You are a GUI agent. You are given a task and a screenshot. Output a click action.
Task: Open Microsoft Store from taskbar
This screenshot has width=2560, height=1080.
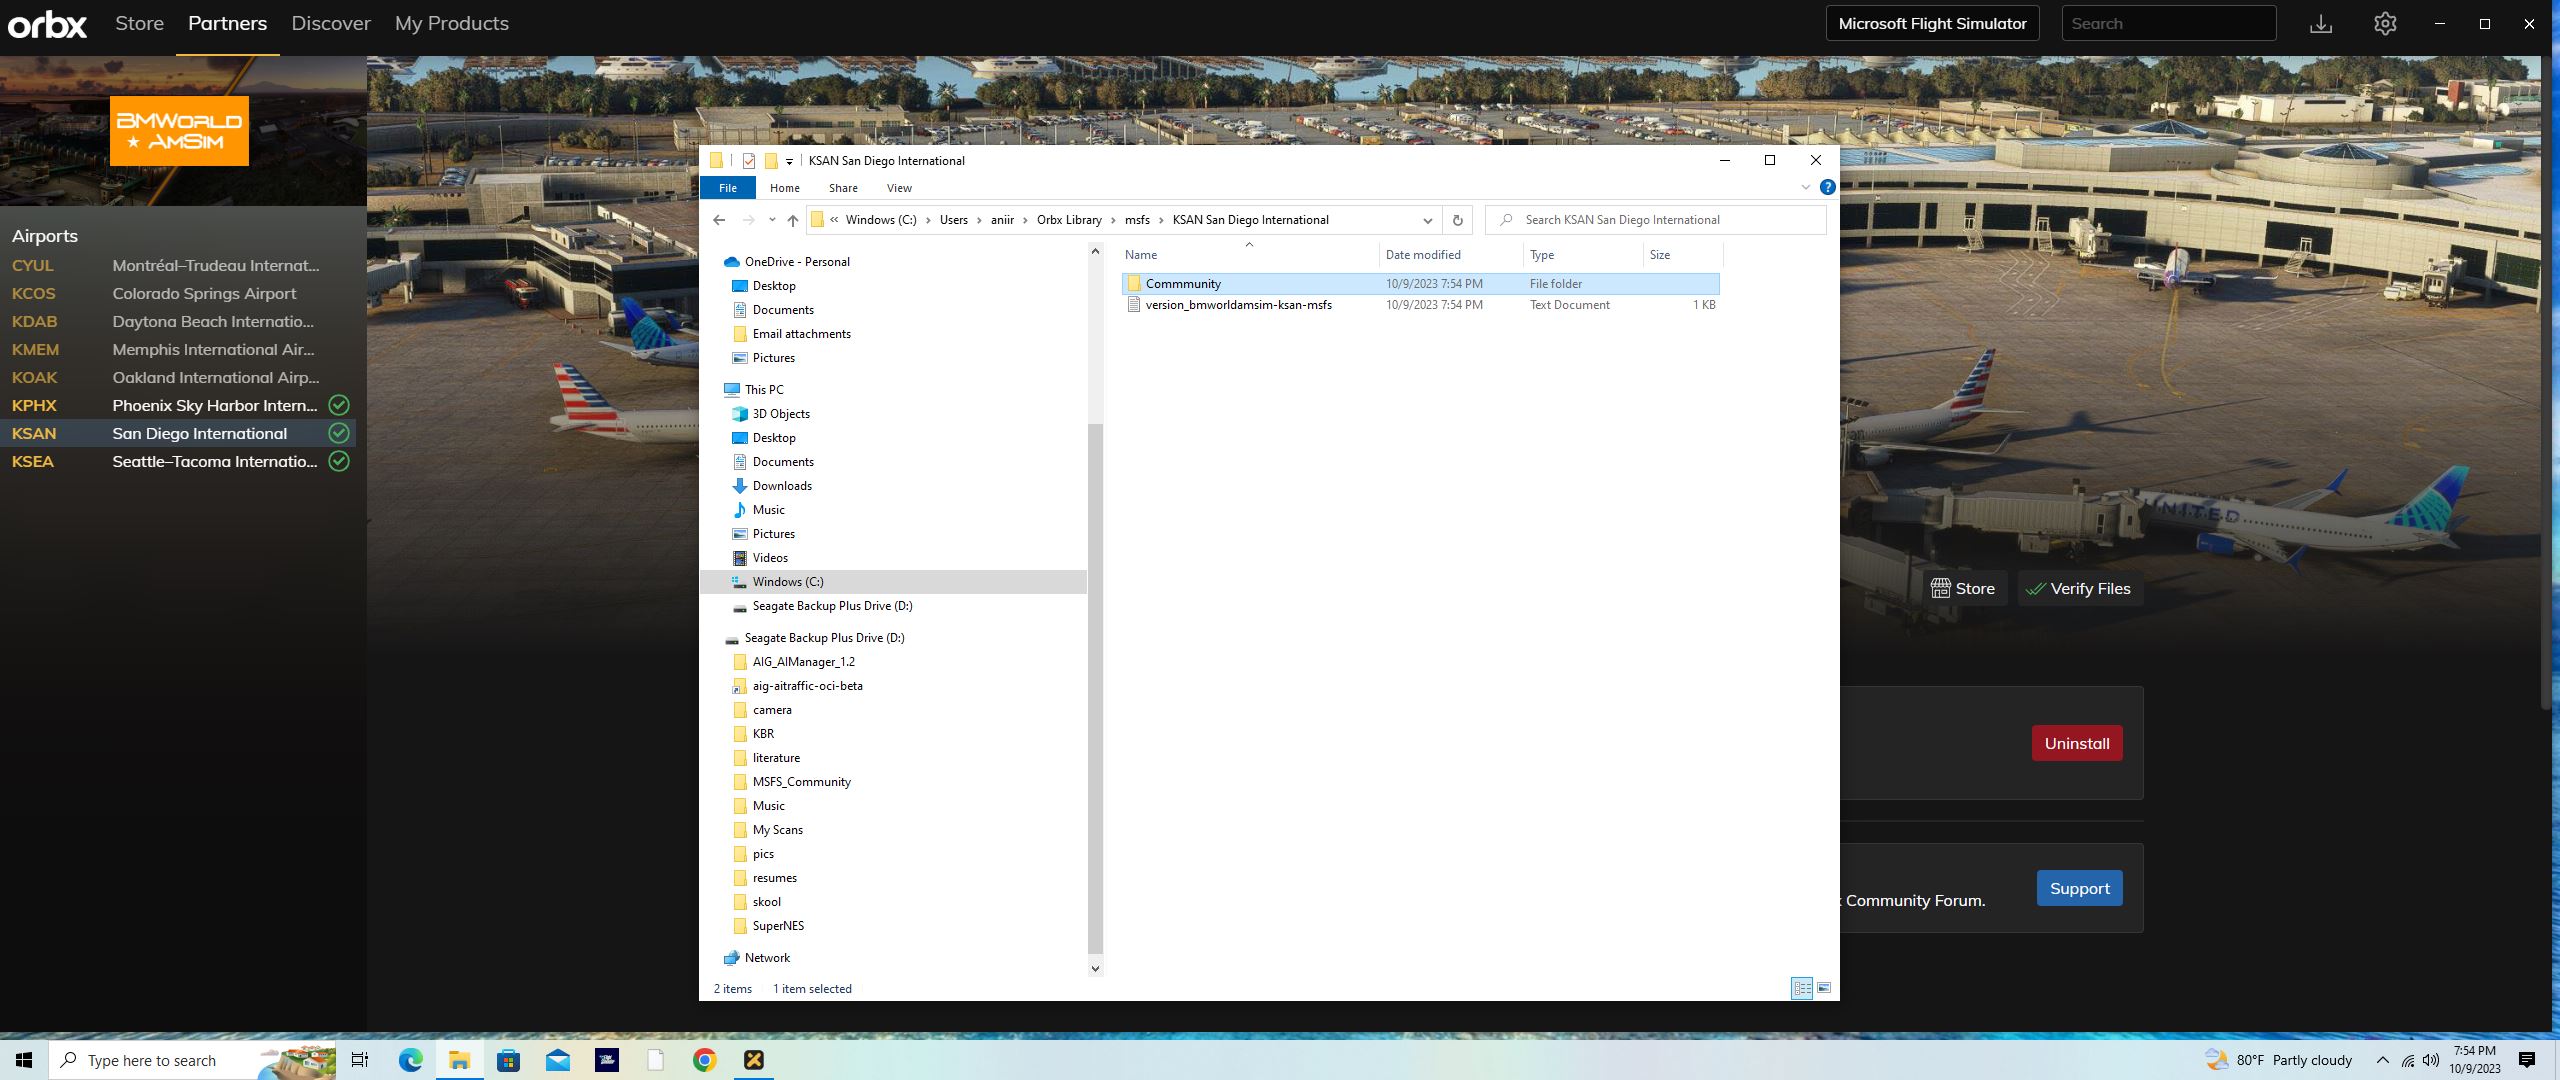point(508,1060)
